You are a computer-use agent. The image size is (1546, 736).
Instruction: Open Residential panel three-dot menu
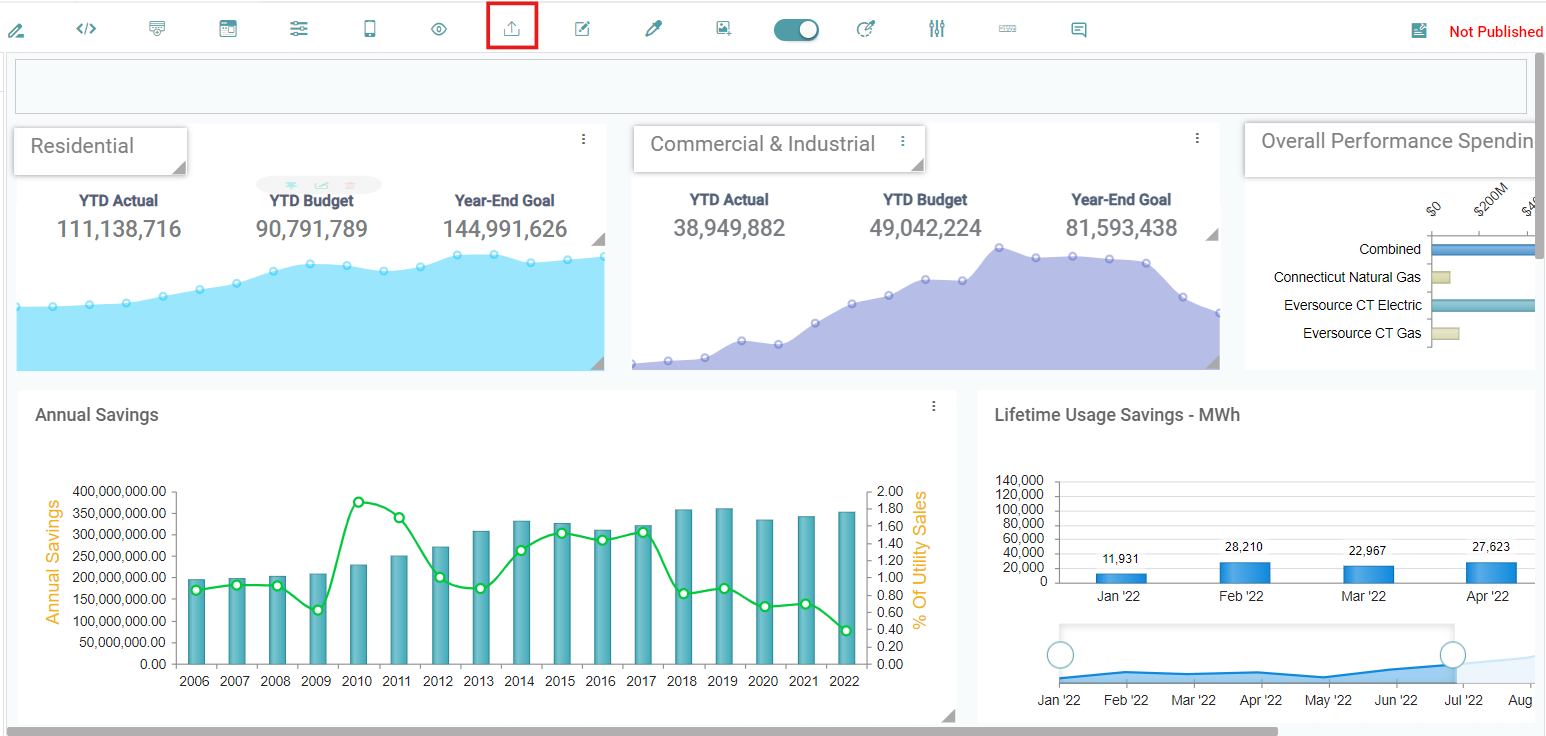(x=583, y=139)
